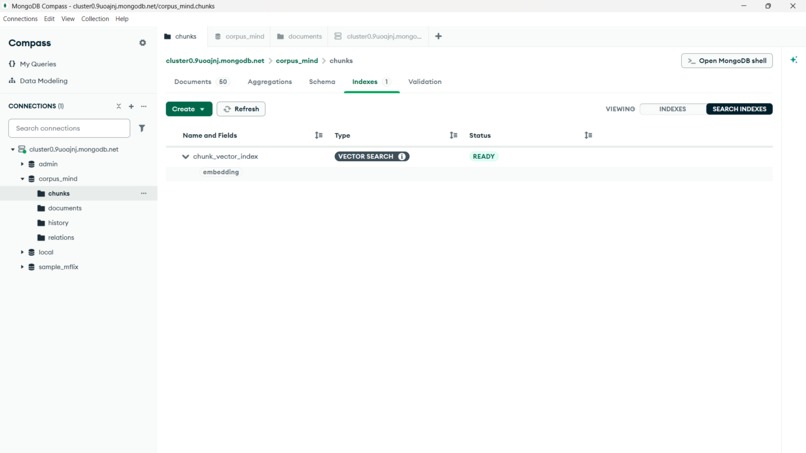The image size is (806, 453).
Task: Open the AI assistant sparkle icon
Action: pyautogui.click(x=794, y=60)
